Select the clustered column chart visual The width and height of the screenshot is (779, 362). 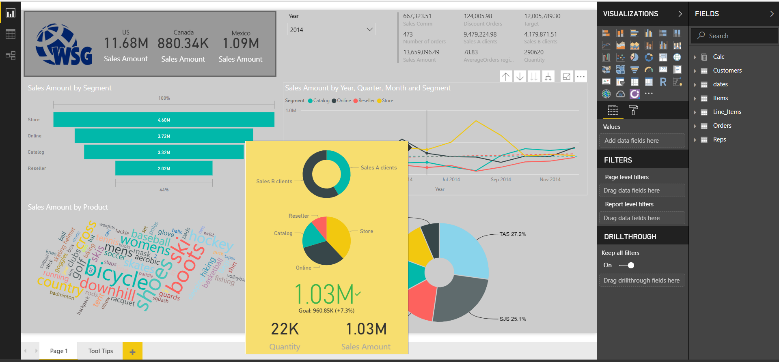[649, 33]
